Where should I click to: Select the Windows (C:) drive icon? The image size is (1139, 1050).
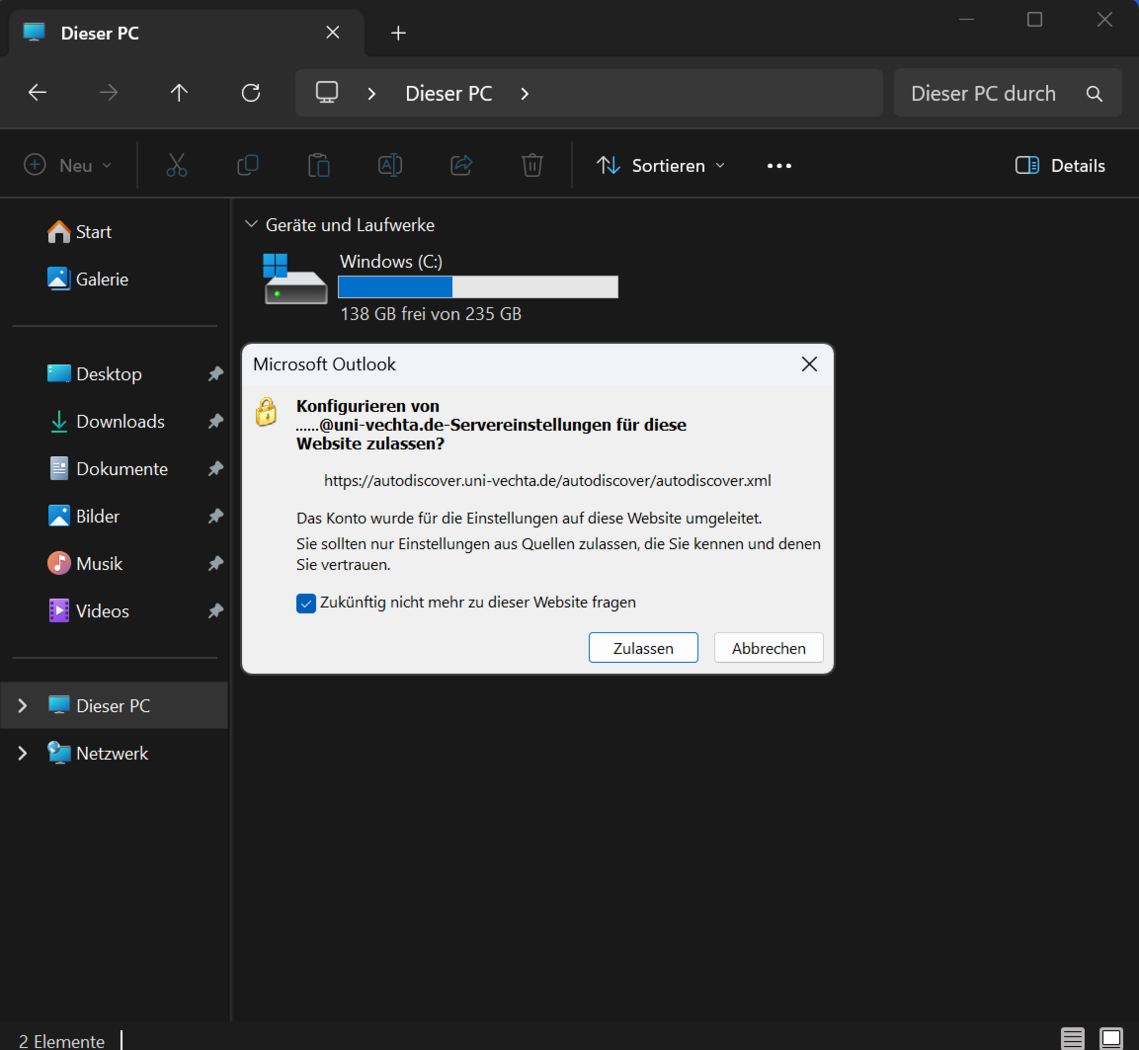tap(295, 278)
